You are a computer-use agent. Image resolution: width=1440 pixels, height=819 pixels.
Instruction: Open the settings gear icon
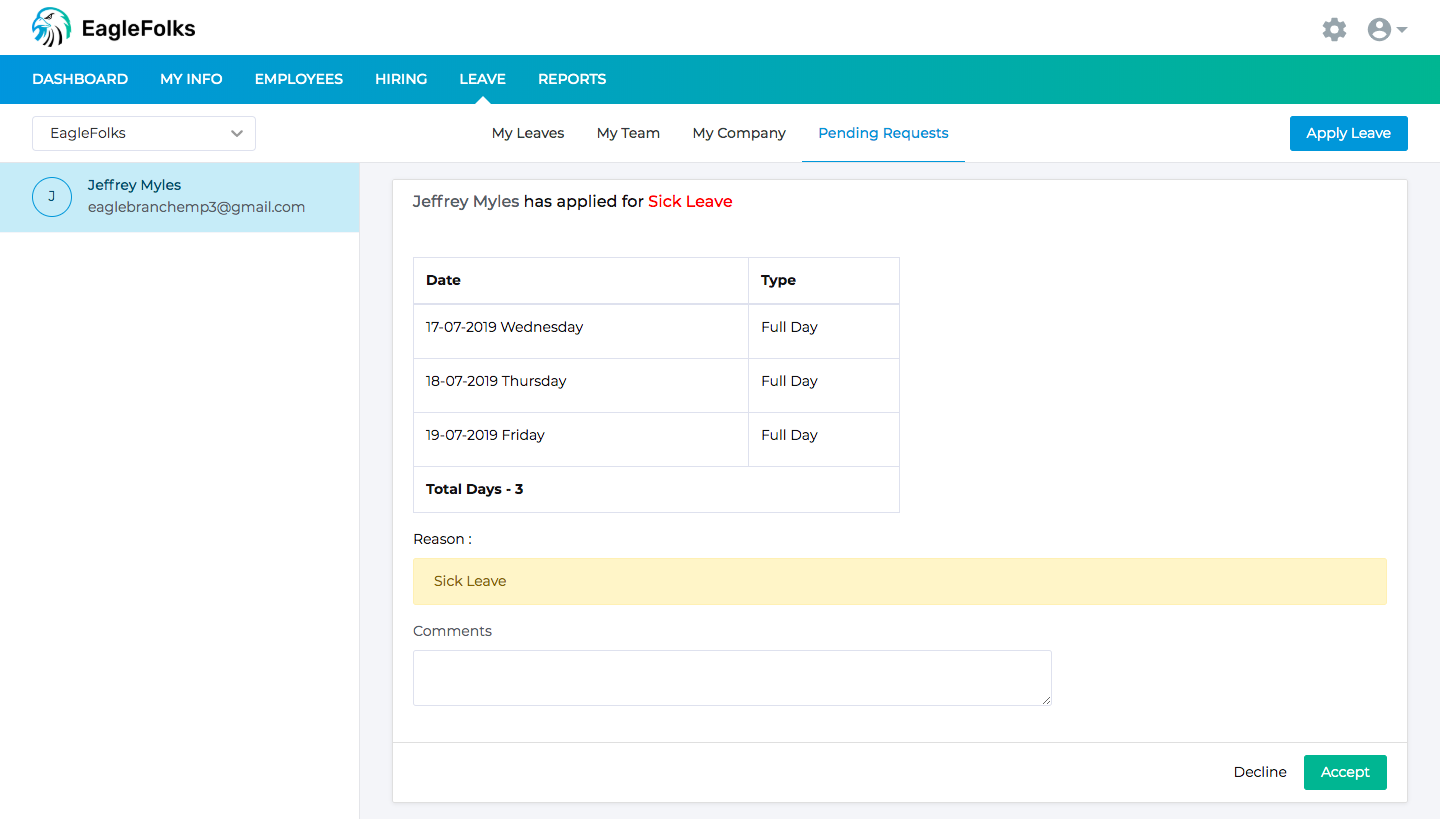pyautogui.click(x=1334, y=29)
